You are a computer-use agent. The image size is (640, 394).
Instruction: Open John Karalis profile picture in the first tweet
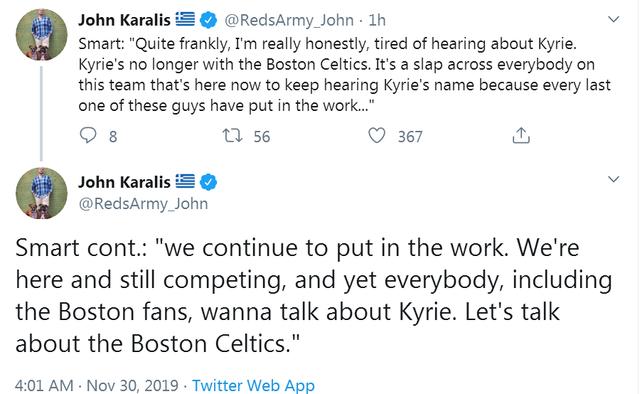click(x=41, y=34)
